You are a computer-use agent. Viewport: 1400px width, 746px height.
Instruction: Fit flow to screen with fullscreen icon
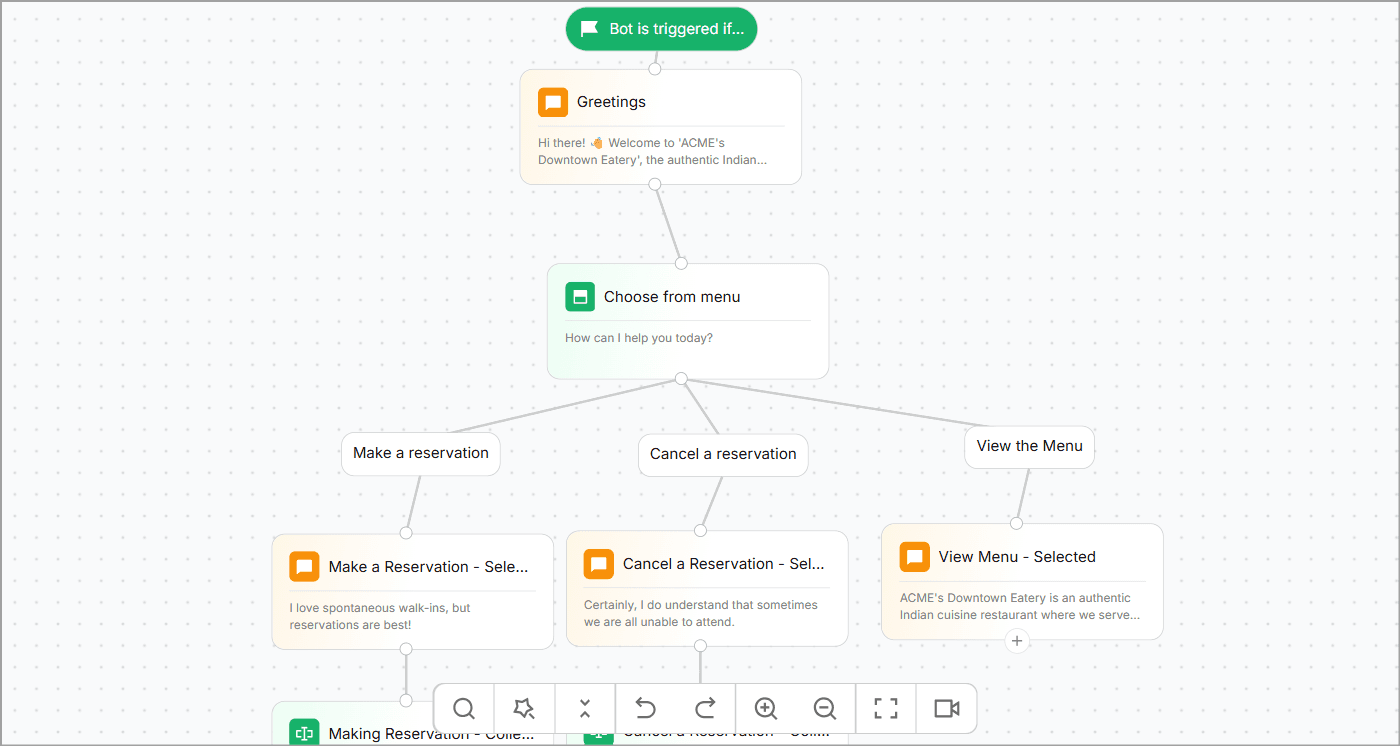pyautogui.click(x=886, y=709)
